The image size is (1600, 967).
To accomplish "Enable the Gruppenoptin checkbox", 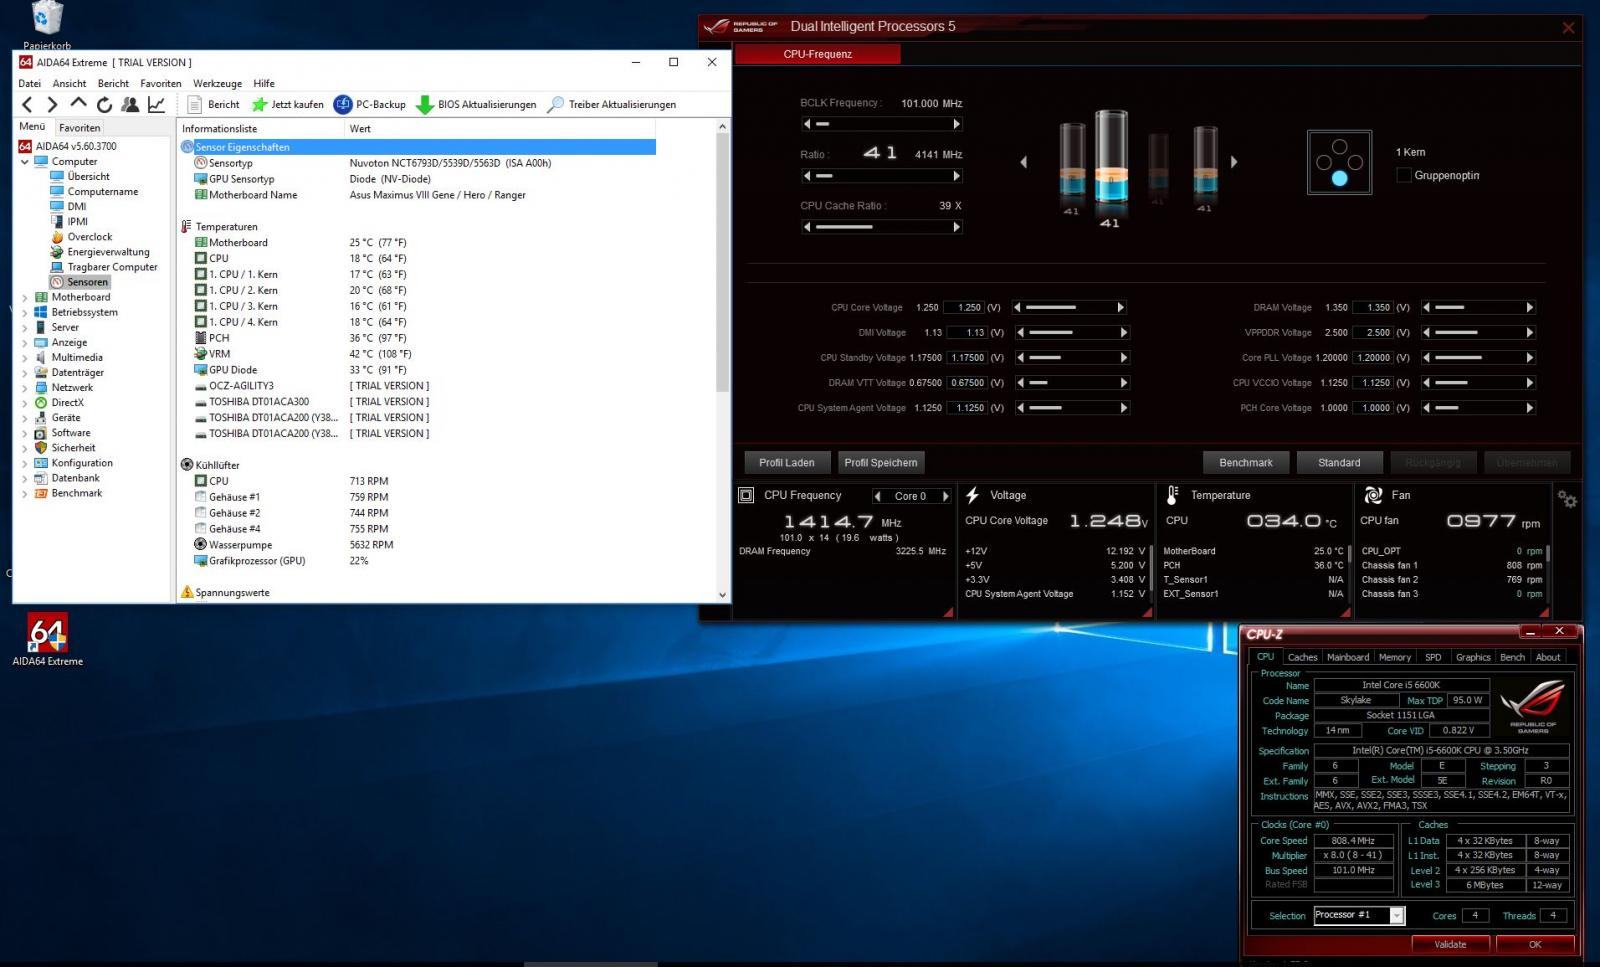I will point(1404,175).
